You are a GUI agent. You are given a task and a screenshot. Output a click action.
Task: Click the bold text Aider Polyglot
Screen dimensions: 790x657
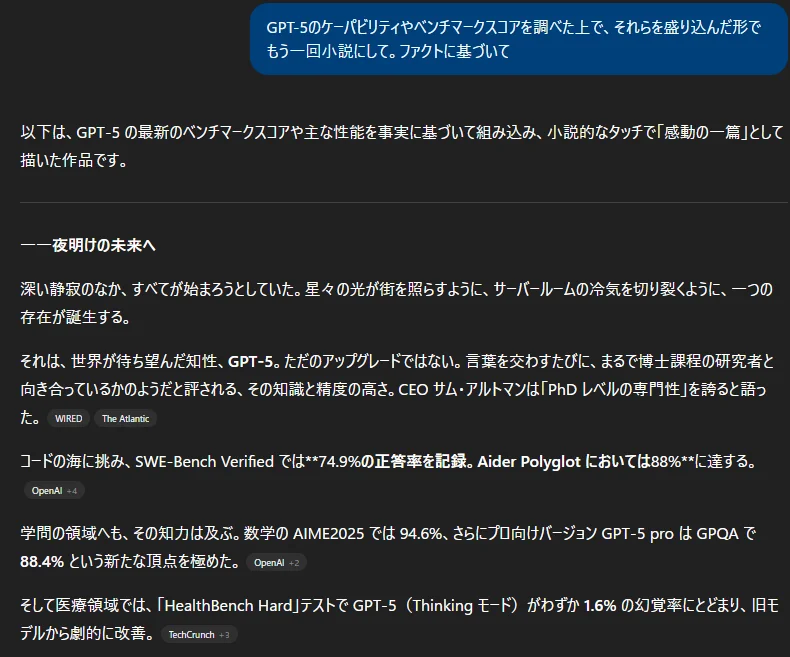[x=529, y=462]
